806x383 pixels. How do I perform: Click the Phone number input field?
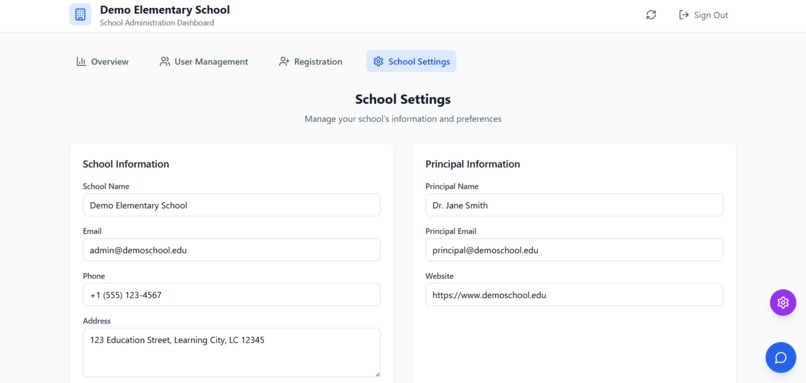click(231, 295)
